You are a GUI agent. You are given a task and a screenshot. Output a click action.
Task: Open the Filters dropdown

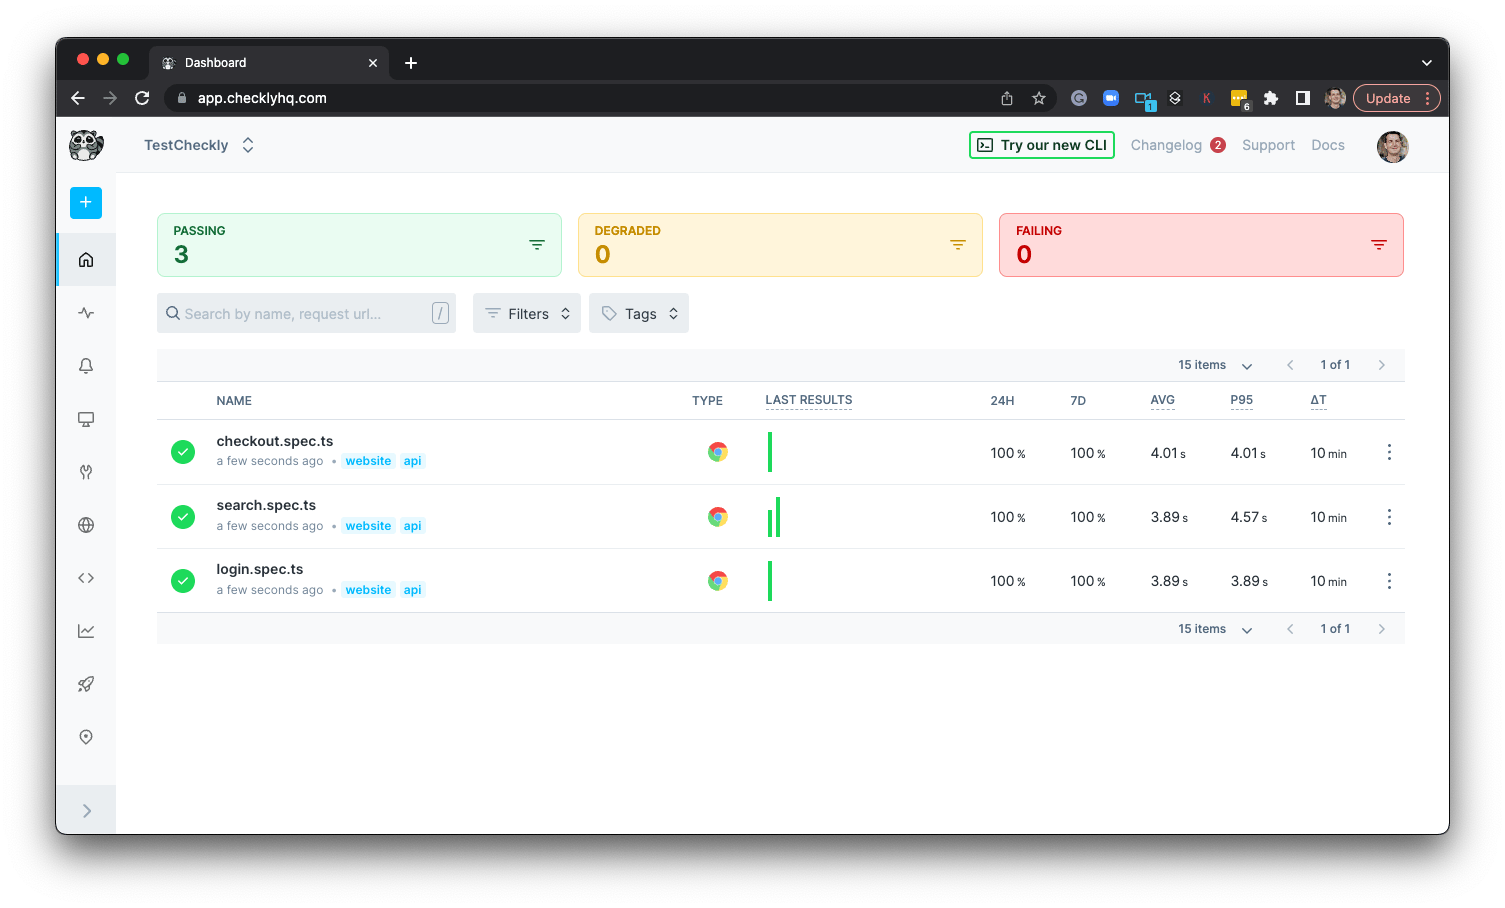coord(527,313)
